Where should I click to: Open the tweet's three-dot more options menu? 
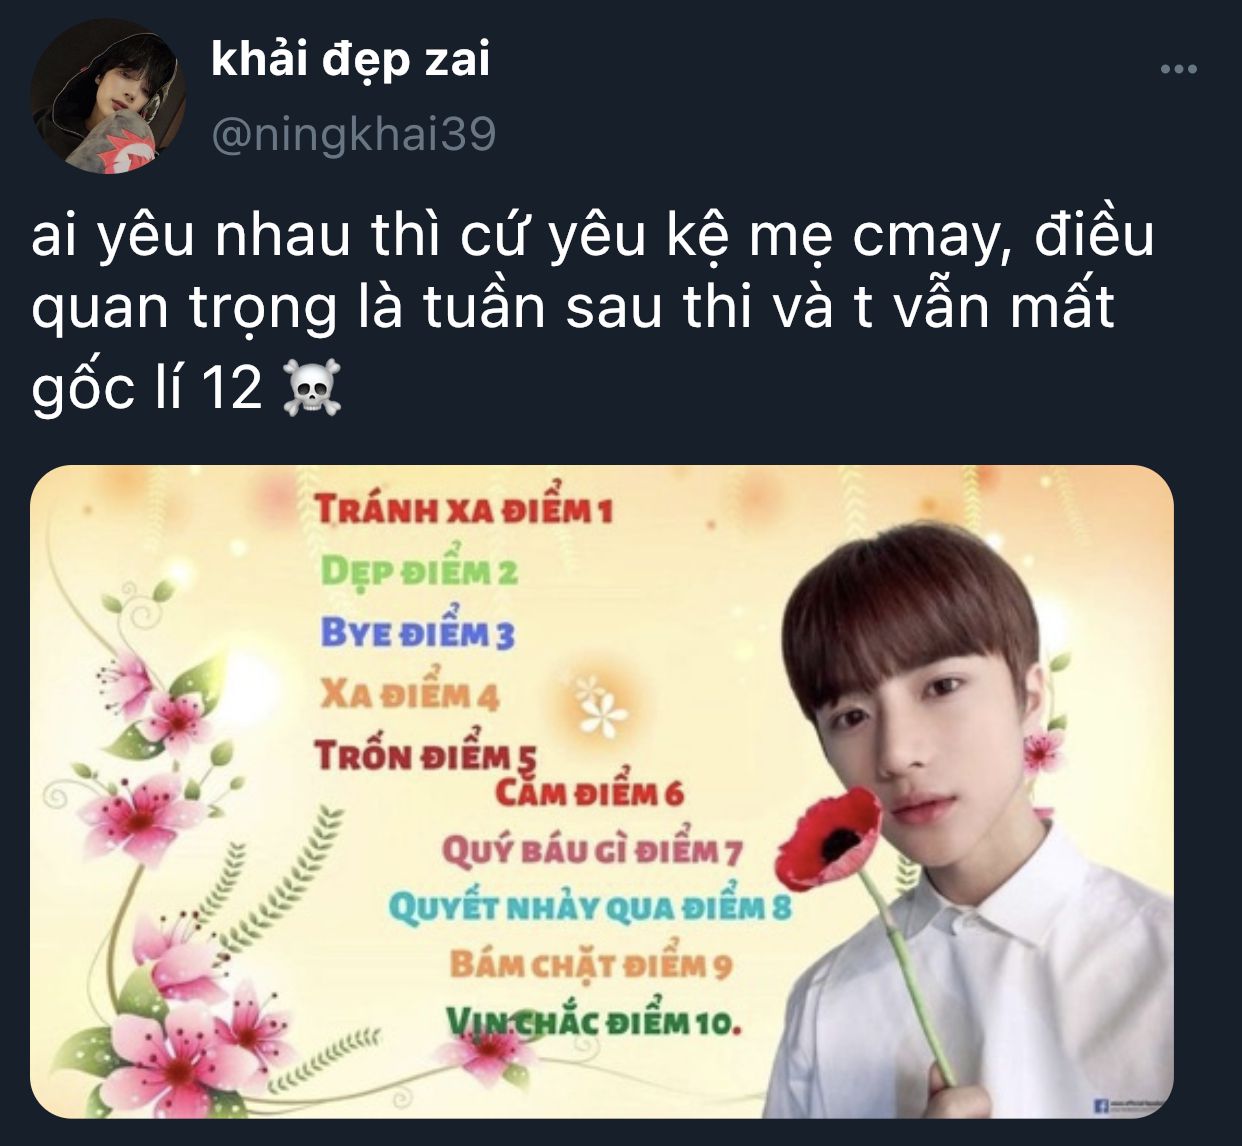coord(1178,70)
